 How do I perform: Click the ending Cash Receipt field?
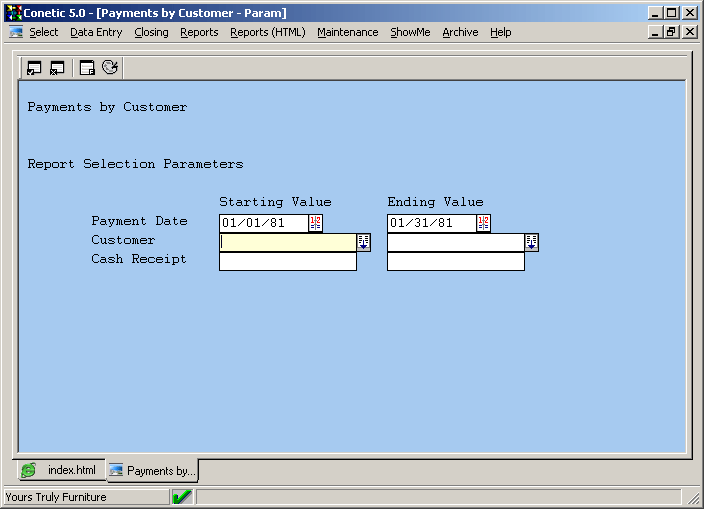455,261
